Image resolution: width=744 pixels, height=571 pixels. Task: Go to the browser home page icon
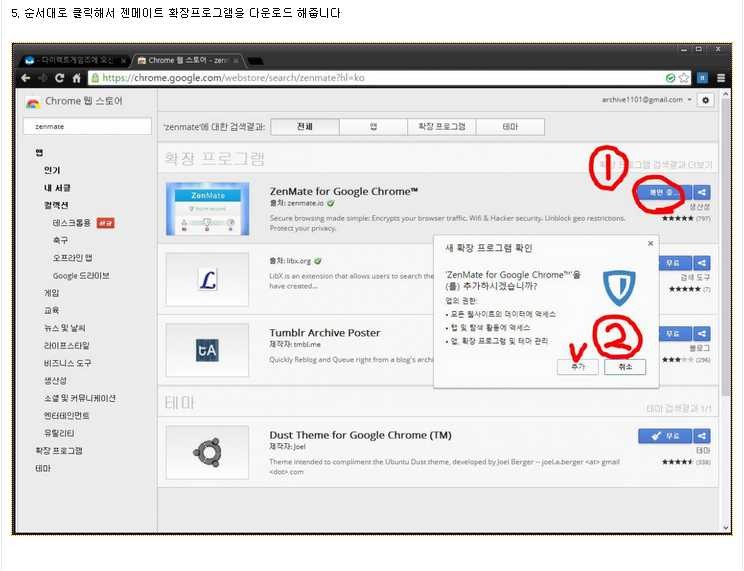(x=76, y=78)
